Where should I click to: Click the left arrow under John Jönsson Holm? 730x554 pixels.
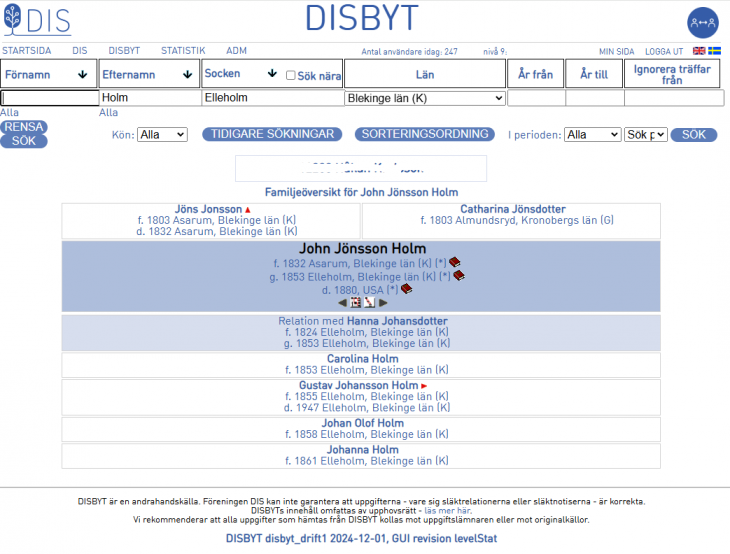(343, 303)
